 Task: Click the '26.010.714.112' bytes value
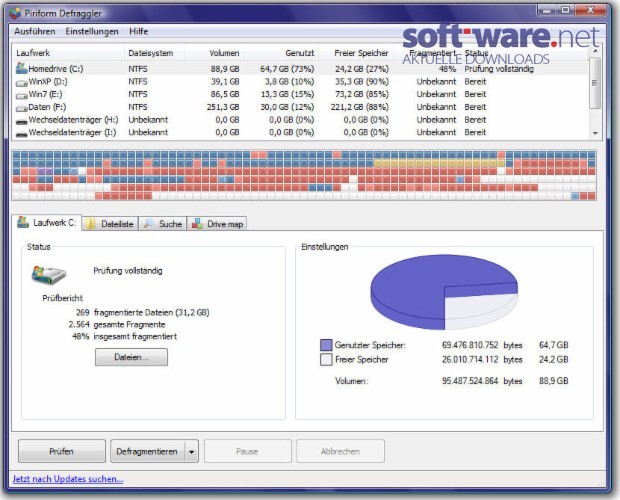[x=470, y=360]
